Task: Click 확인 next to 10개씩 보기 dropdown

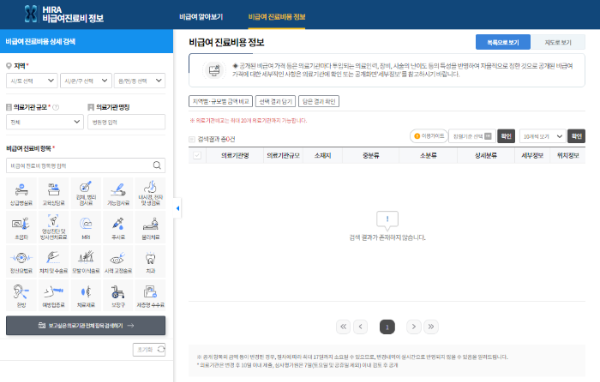Action: pos(576,136)
